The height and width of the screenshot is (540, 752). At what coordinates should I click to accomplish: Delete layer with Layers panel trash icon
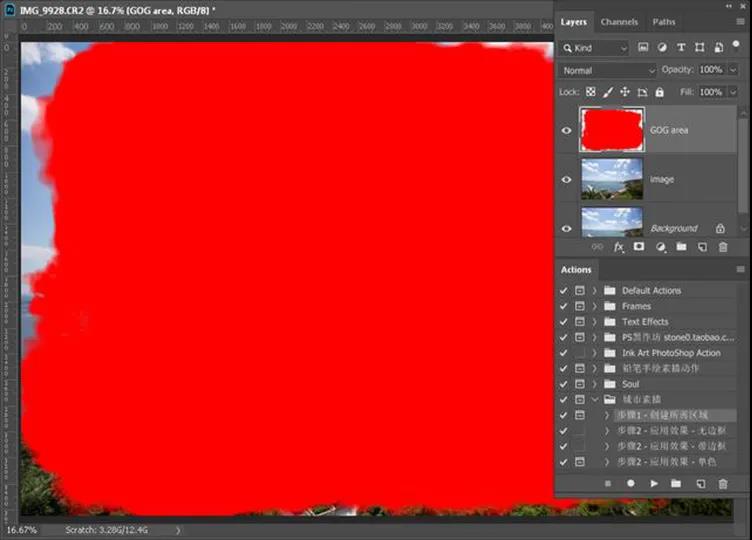tap(723, 247)
